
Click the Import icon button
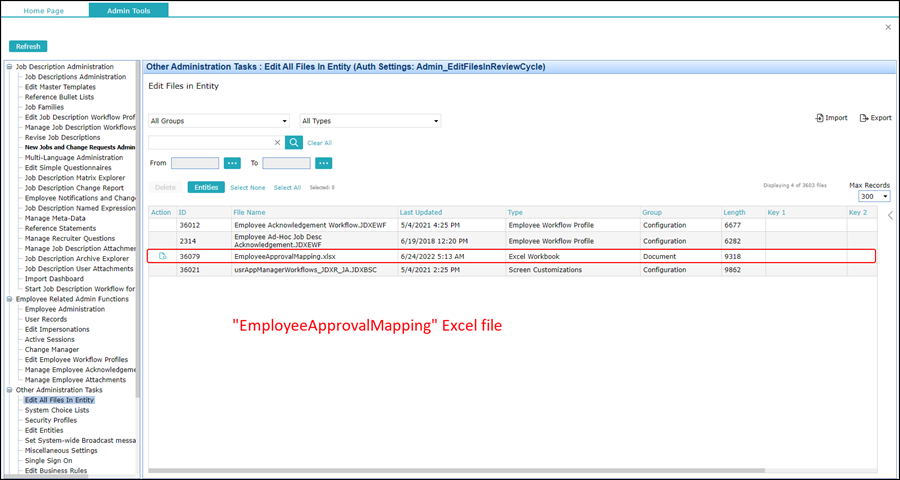[x=831, y=118]
